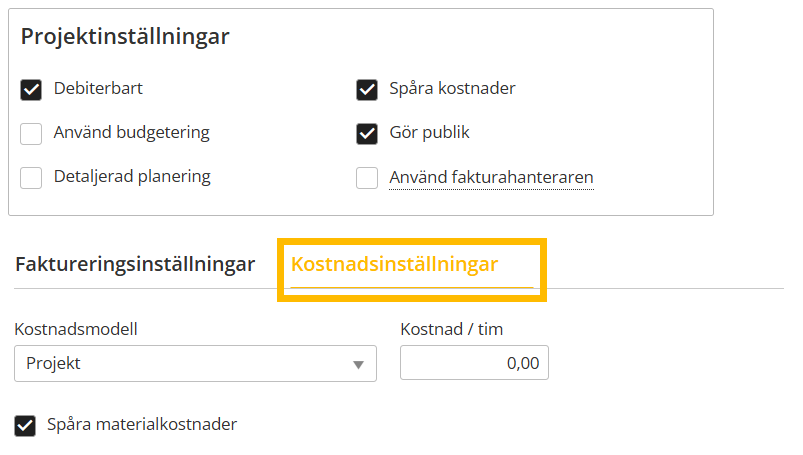Disable the Spåra kostnader checkbox
The image size is (803, 455).
pyautogui.click(x=367, y=89)
